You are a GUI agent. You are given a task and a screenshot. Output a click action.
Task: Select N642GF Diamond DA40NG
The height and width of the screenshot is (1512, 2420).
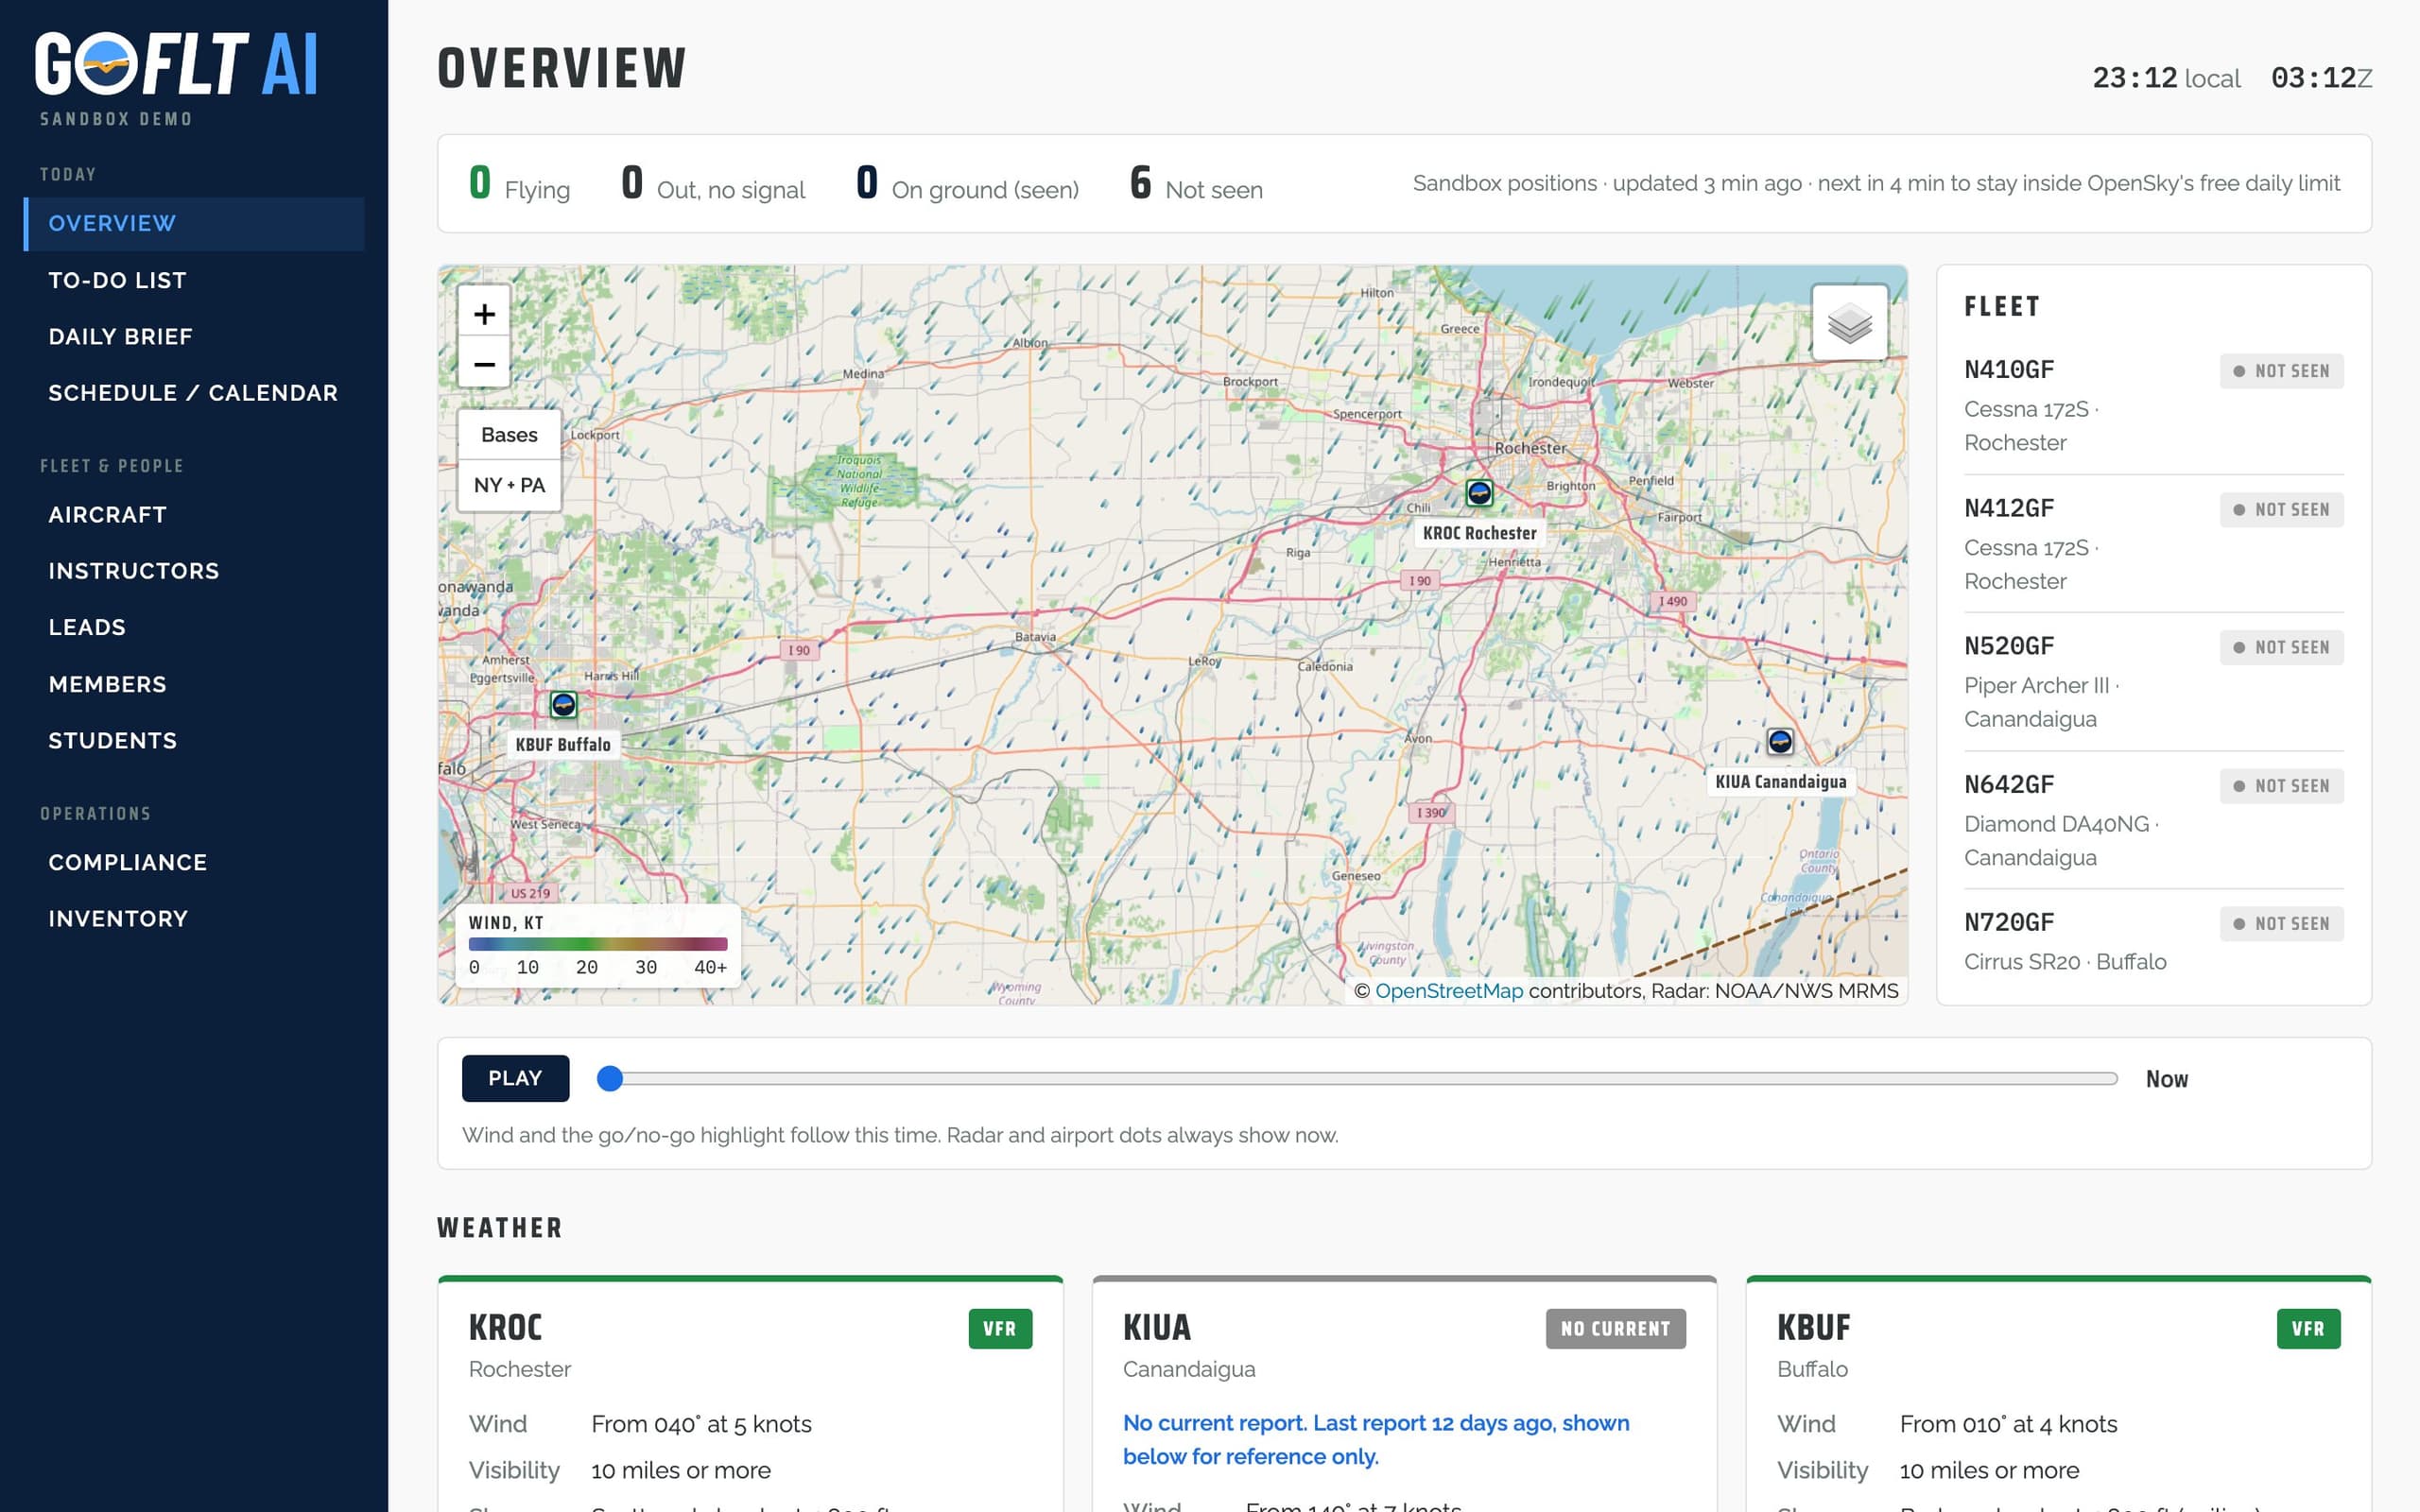click(x=2153, y=820)
